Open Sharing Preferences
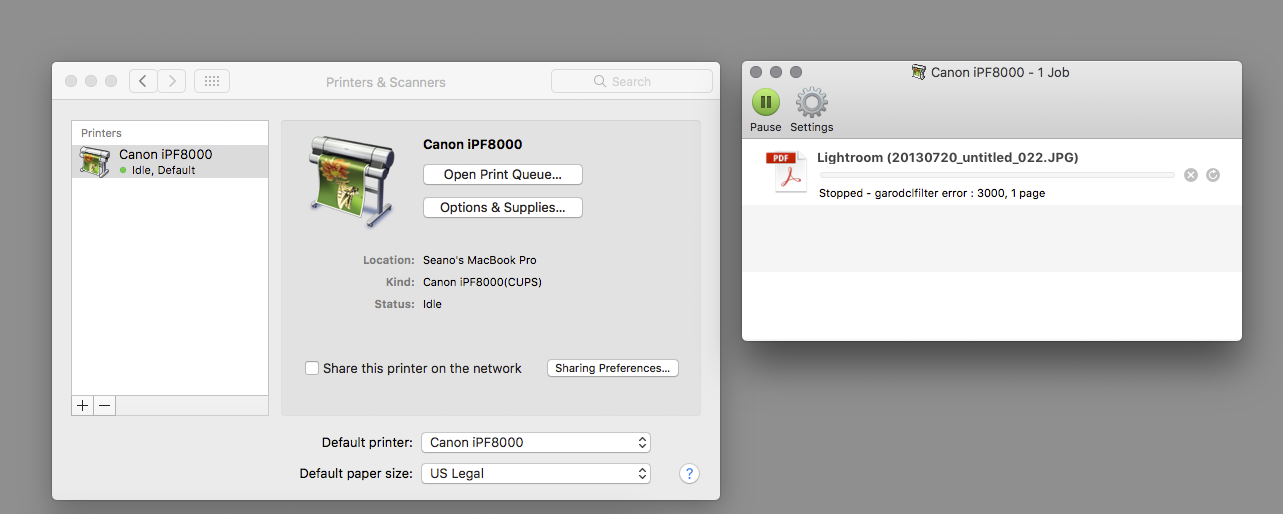This screenshot has width=1283, height=514. [612, 368]
